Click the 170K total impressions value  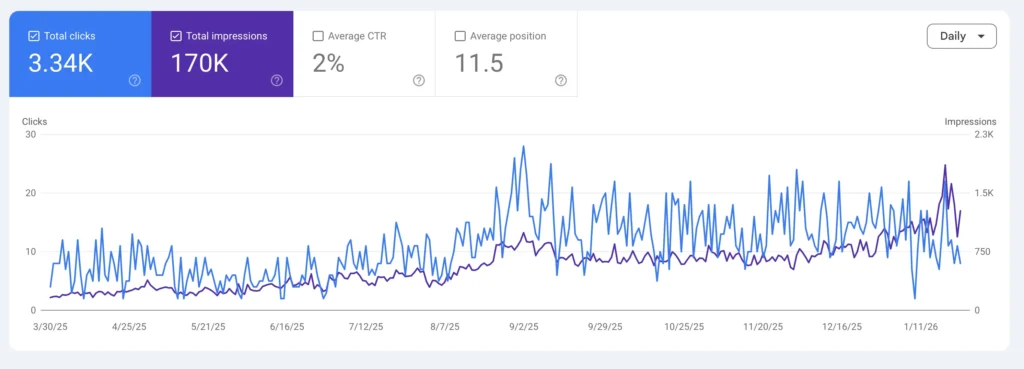[x=199, y=63]
